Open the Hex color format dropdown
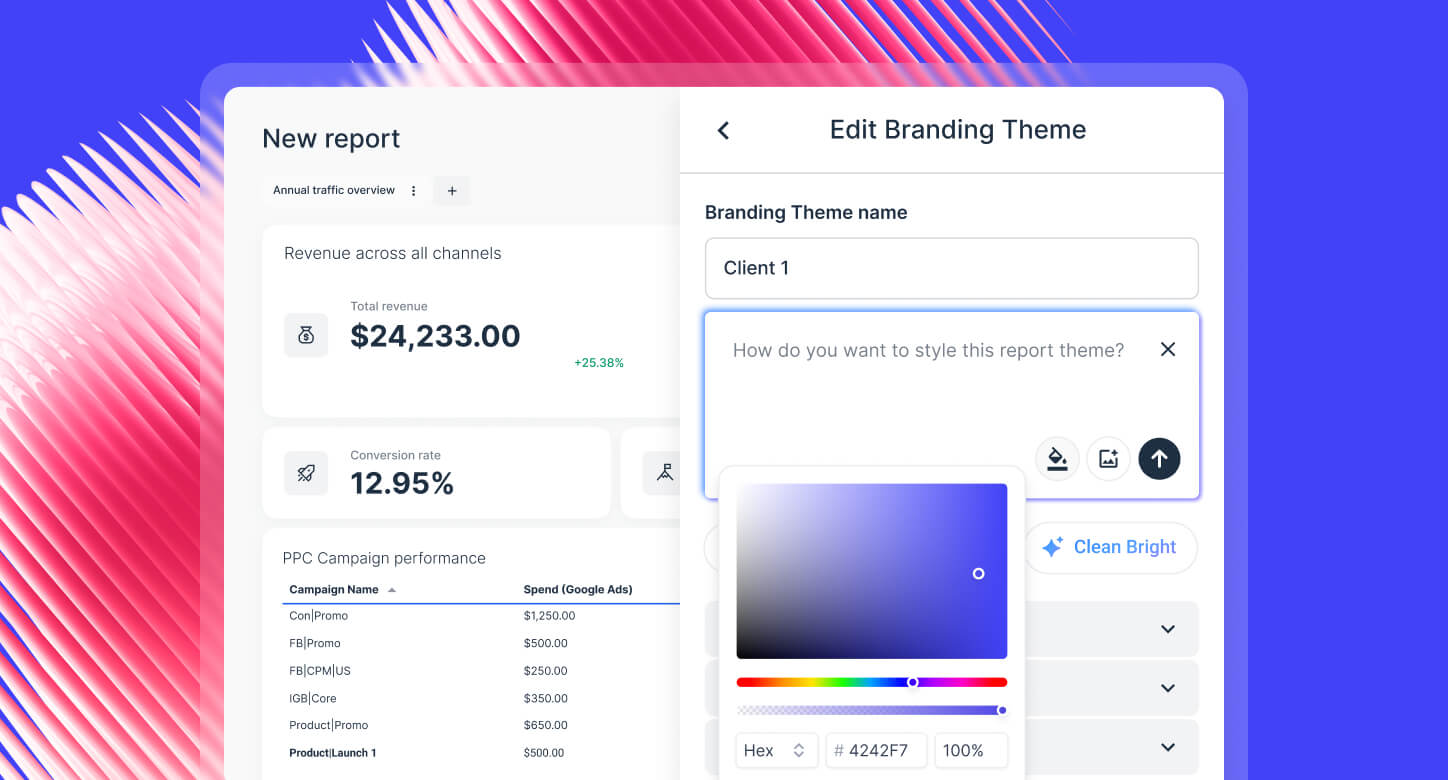1448x780 pixels. point(777,750)
